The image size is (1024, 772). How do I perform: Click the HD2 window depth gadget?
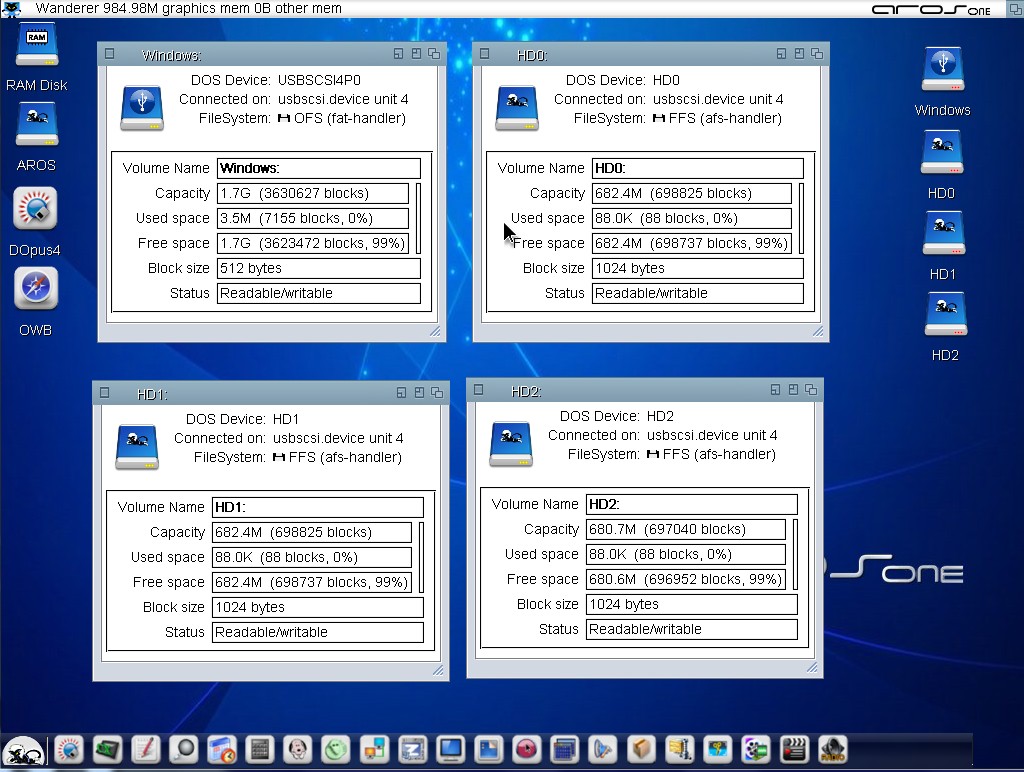(x=811, y=390)
